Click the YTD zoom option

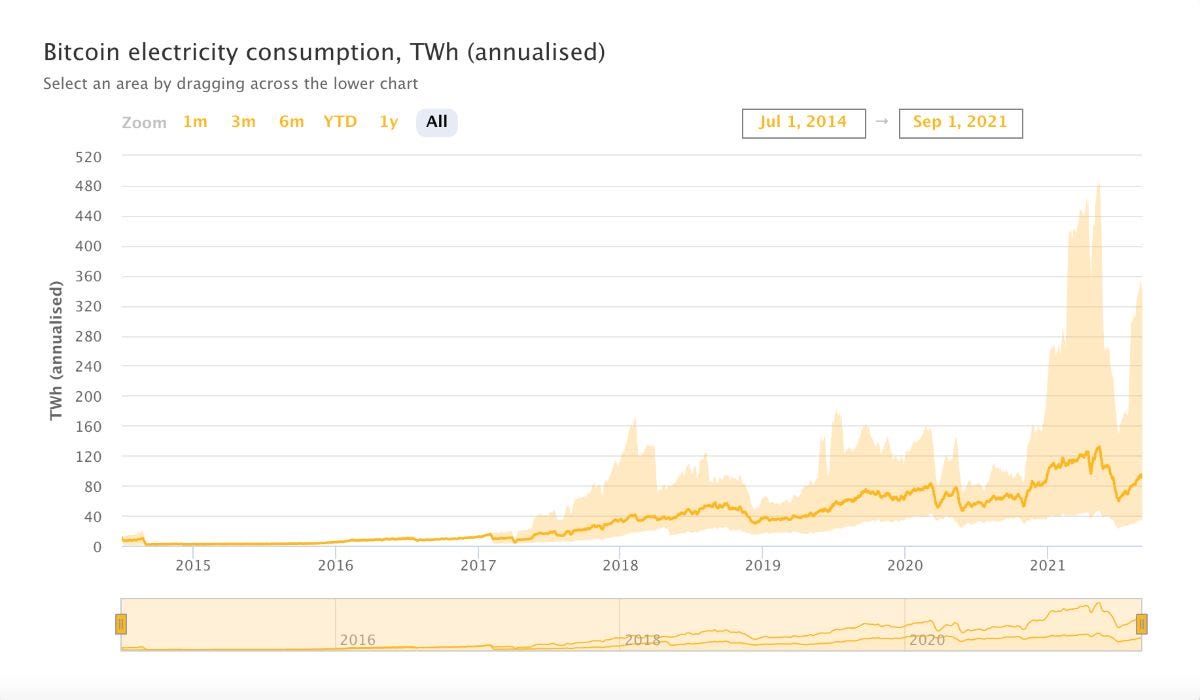coord(340,122)
